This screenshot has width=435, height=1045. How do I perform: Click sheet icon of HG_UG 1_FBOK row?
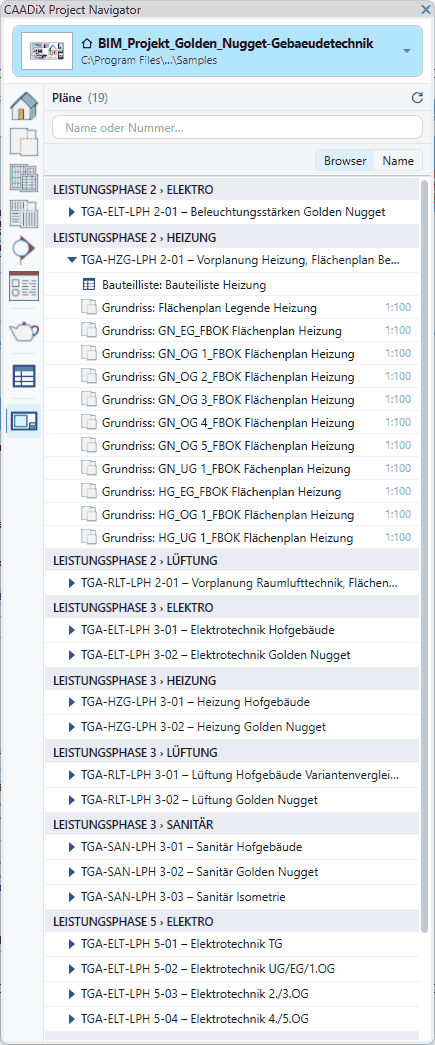click(x=89, y=537)
